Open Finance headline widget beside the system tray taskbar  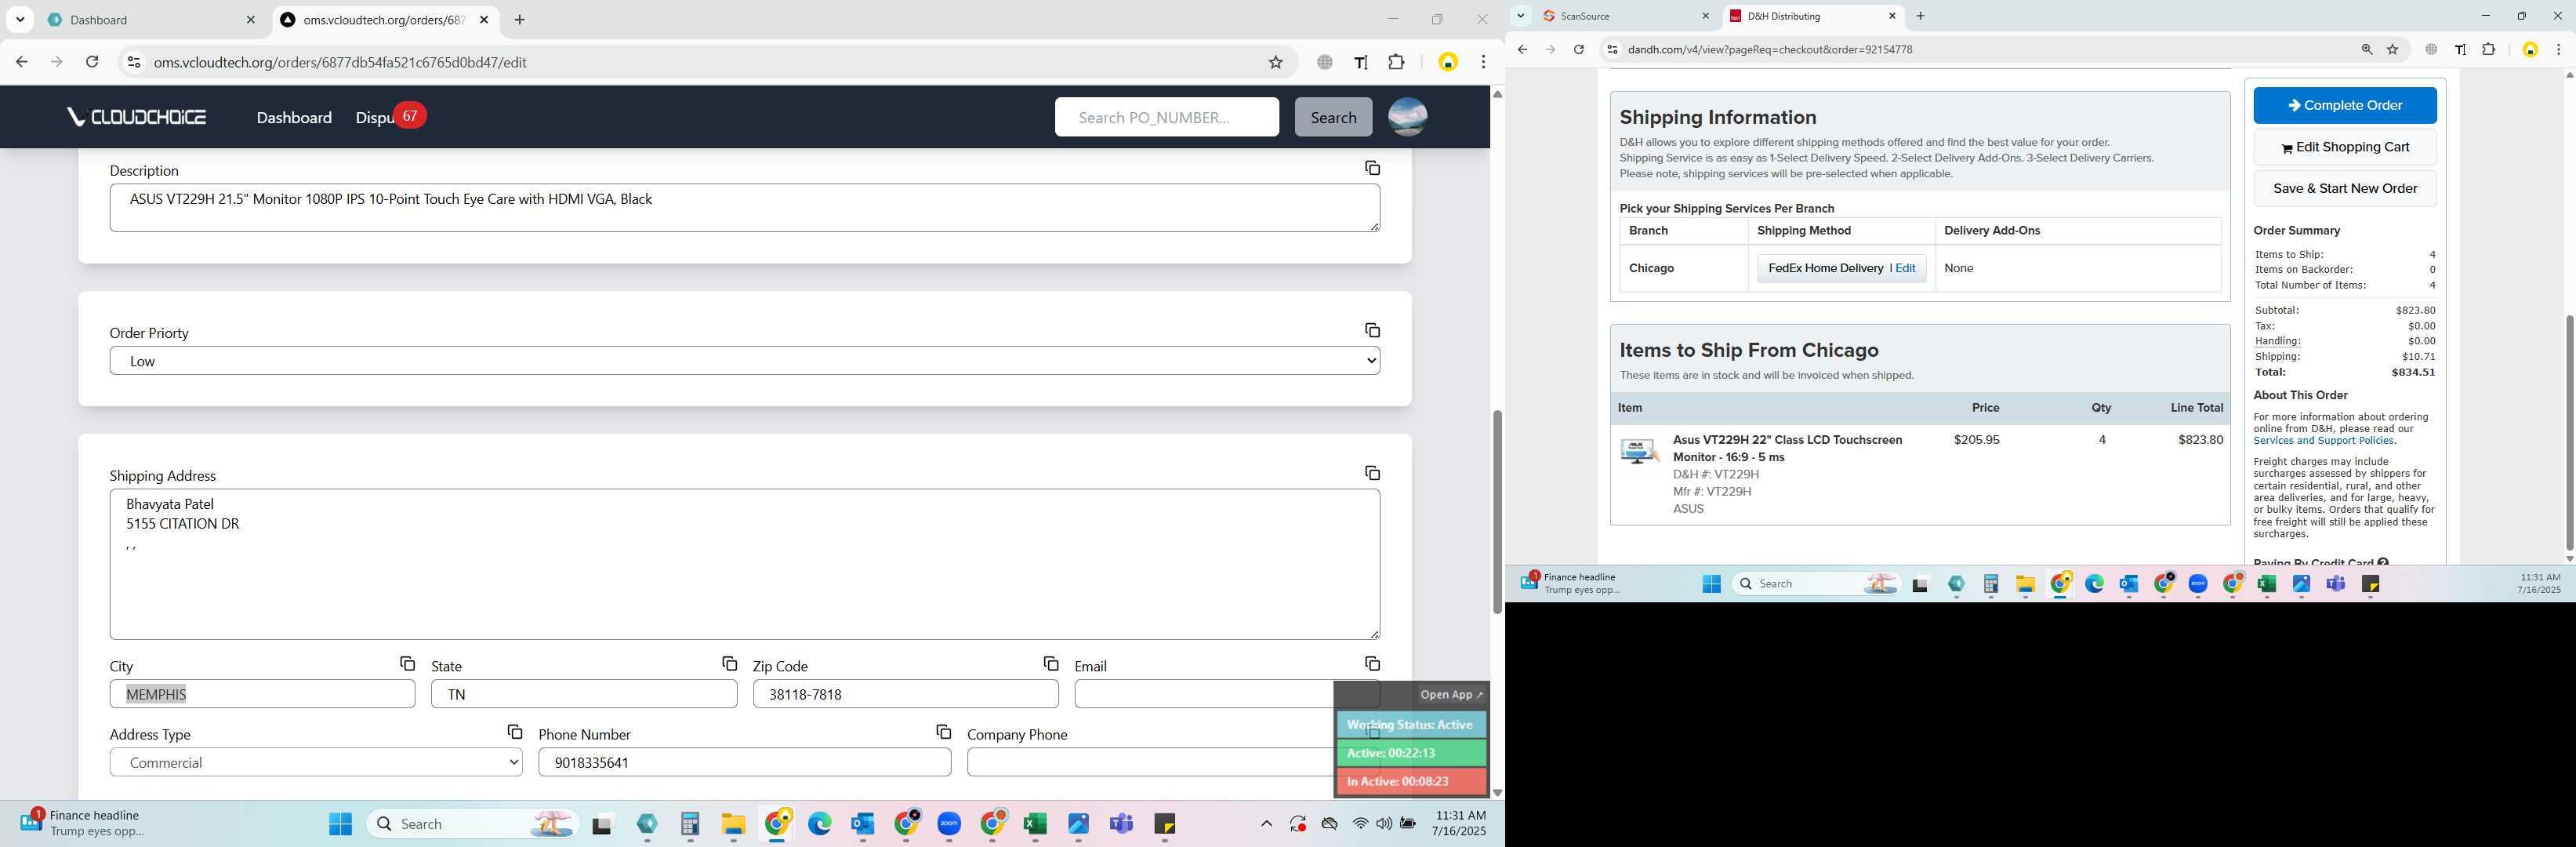tap(82, 823)
